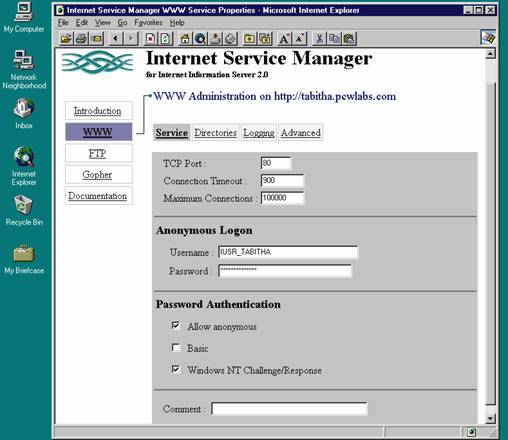Reload the page with the Refresh icon

click(x=166, y=39)
